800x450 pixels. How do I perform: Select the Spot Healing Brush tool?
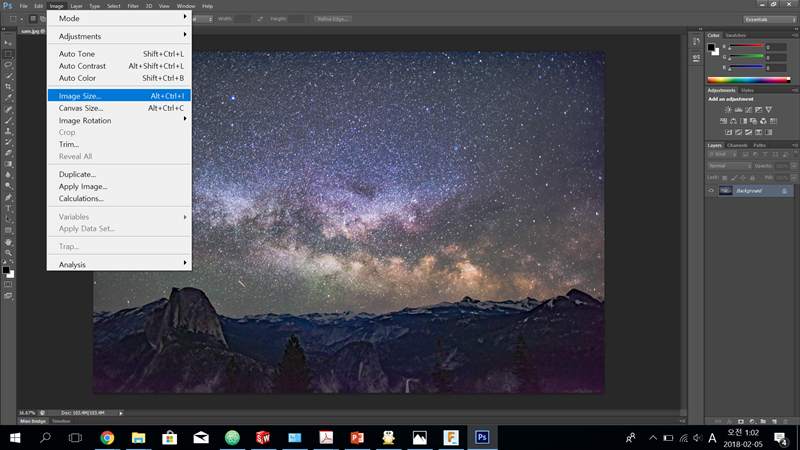pyautogui.click(x=8, y=109)
